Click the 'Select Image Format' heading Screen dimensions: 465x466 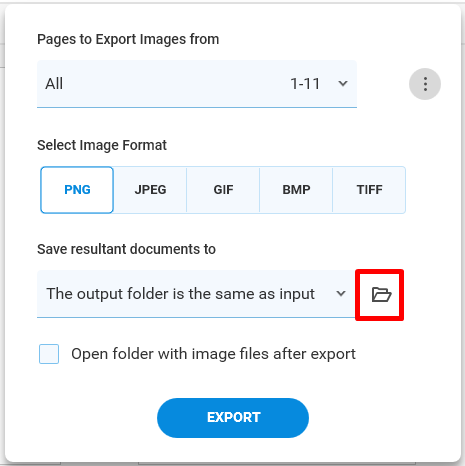(102, 145)
